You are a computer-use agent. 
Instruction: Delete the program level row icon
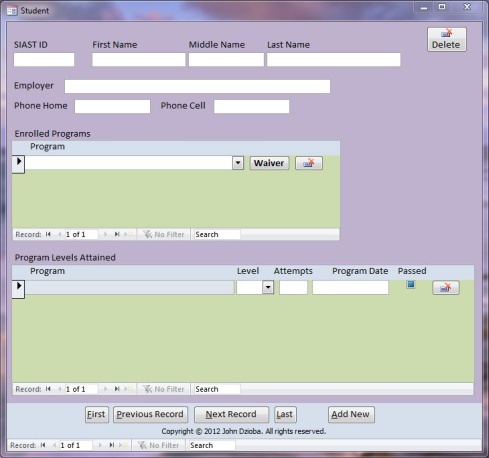coord(446,288)
